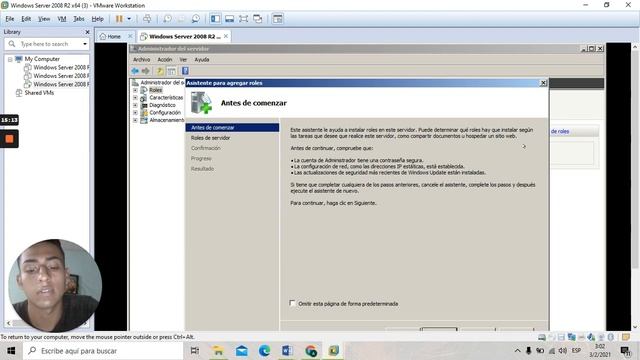Click the up-level folder icon in Server Manager toolbar
The width and height of the screenshot is (640, 360).
pyautogui.click(x=160, y=71)
